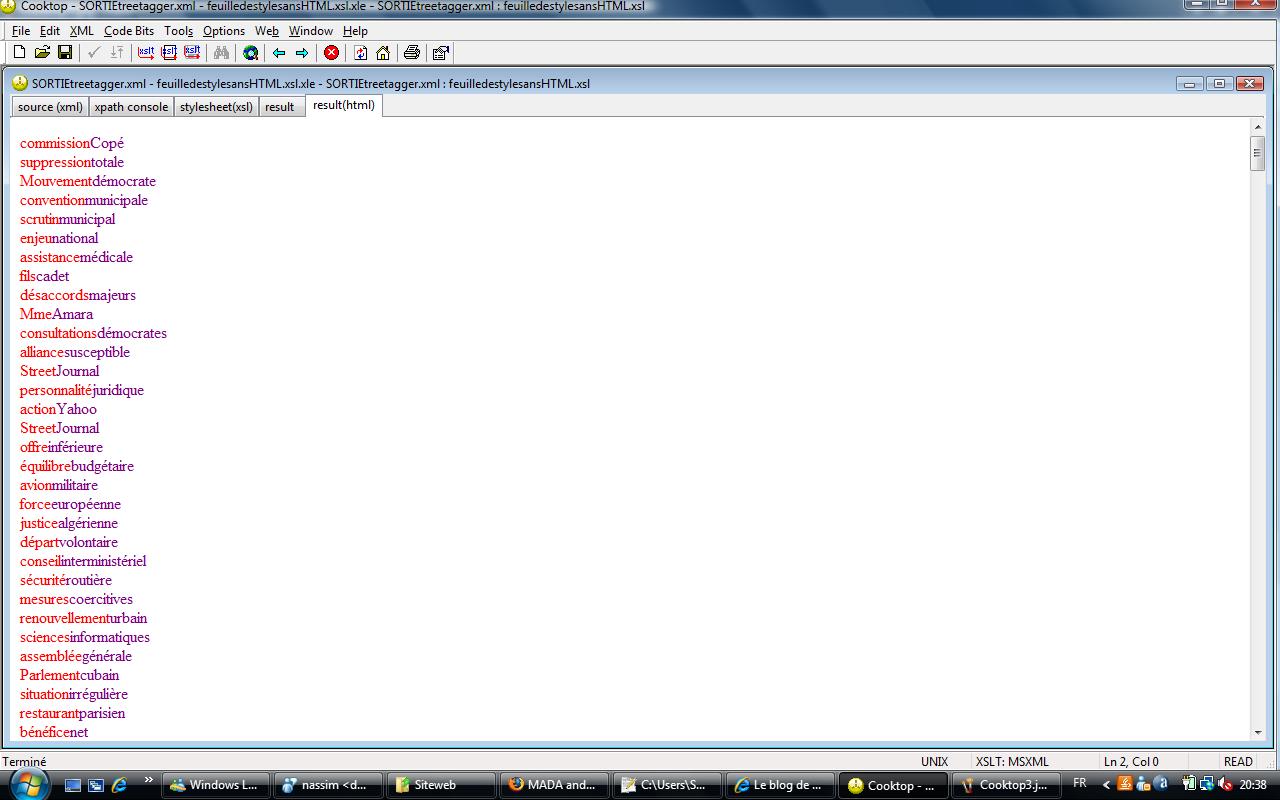Create a new document using toolbar icon
Viewport: 1280px width, 800px height.
[19, 52]
